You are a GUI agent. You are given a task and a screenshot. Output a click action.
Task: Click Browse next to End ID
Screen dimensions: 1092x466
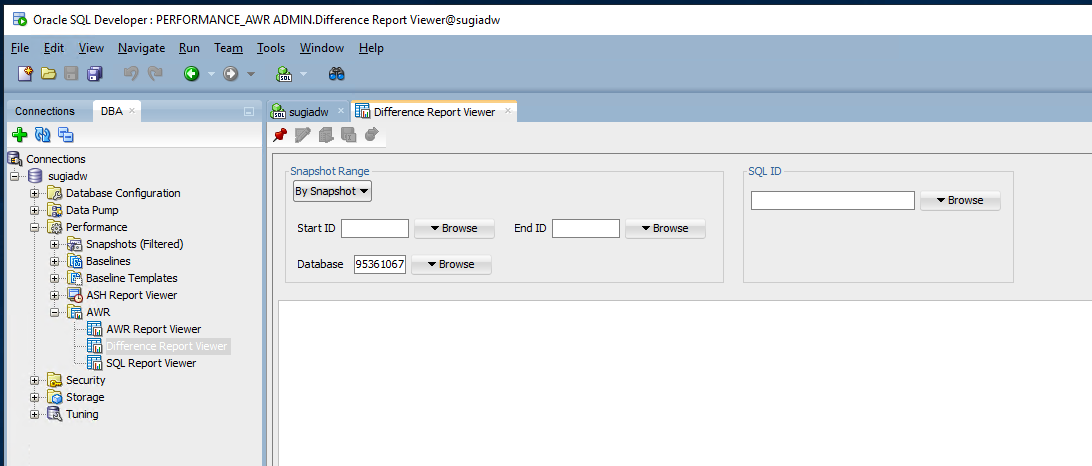pos(665,228)
